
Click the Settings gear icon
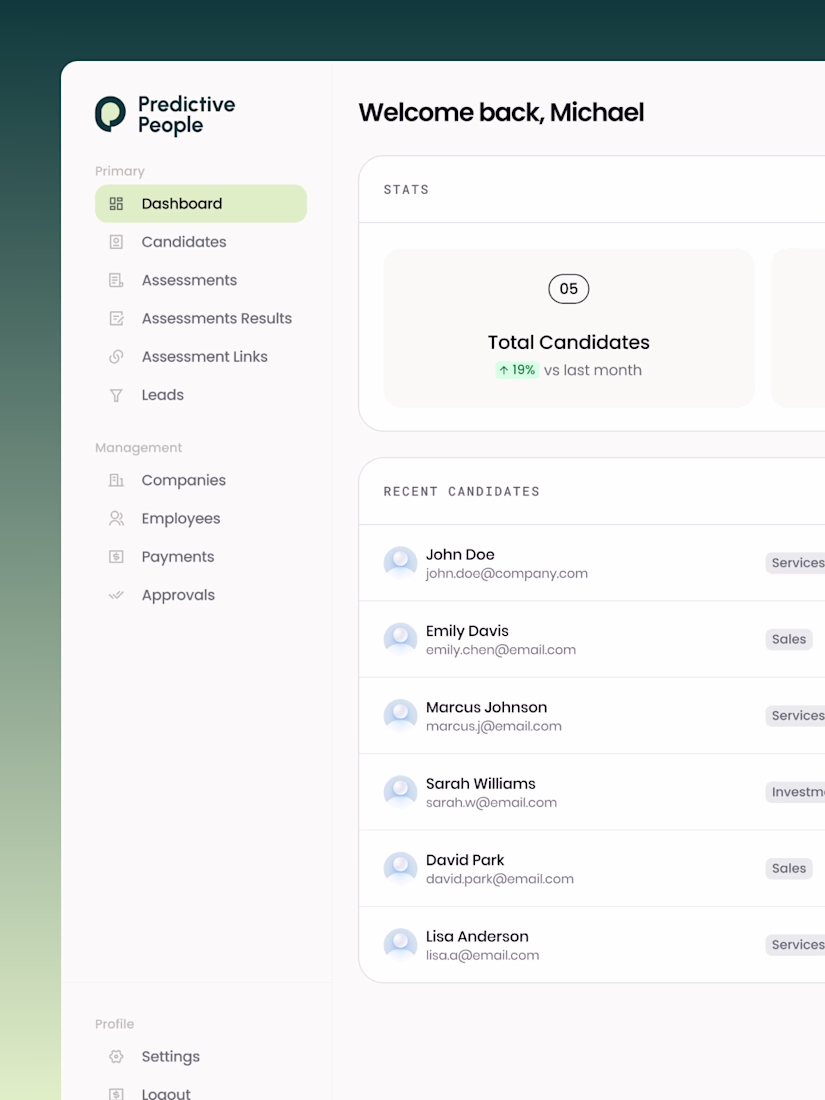pos(116,1057)
